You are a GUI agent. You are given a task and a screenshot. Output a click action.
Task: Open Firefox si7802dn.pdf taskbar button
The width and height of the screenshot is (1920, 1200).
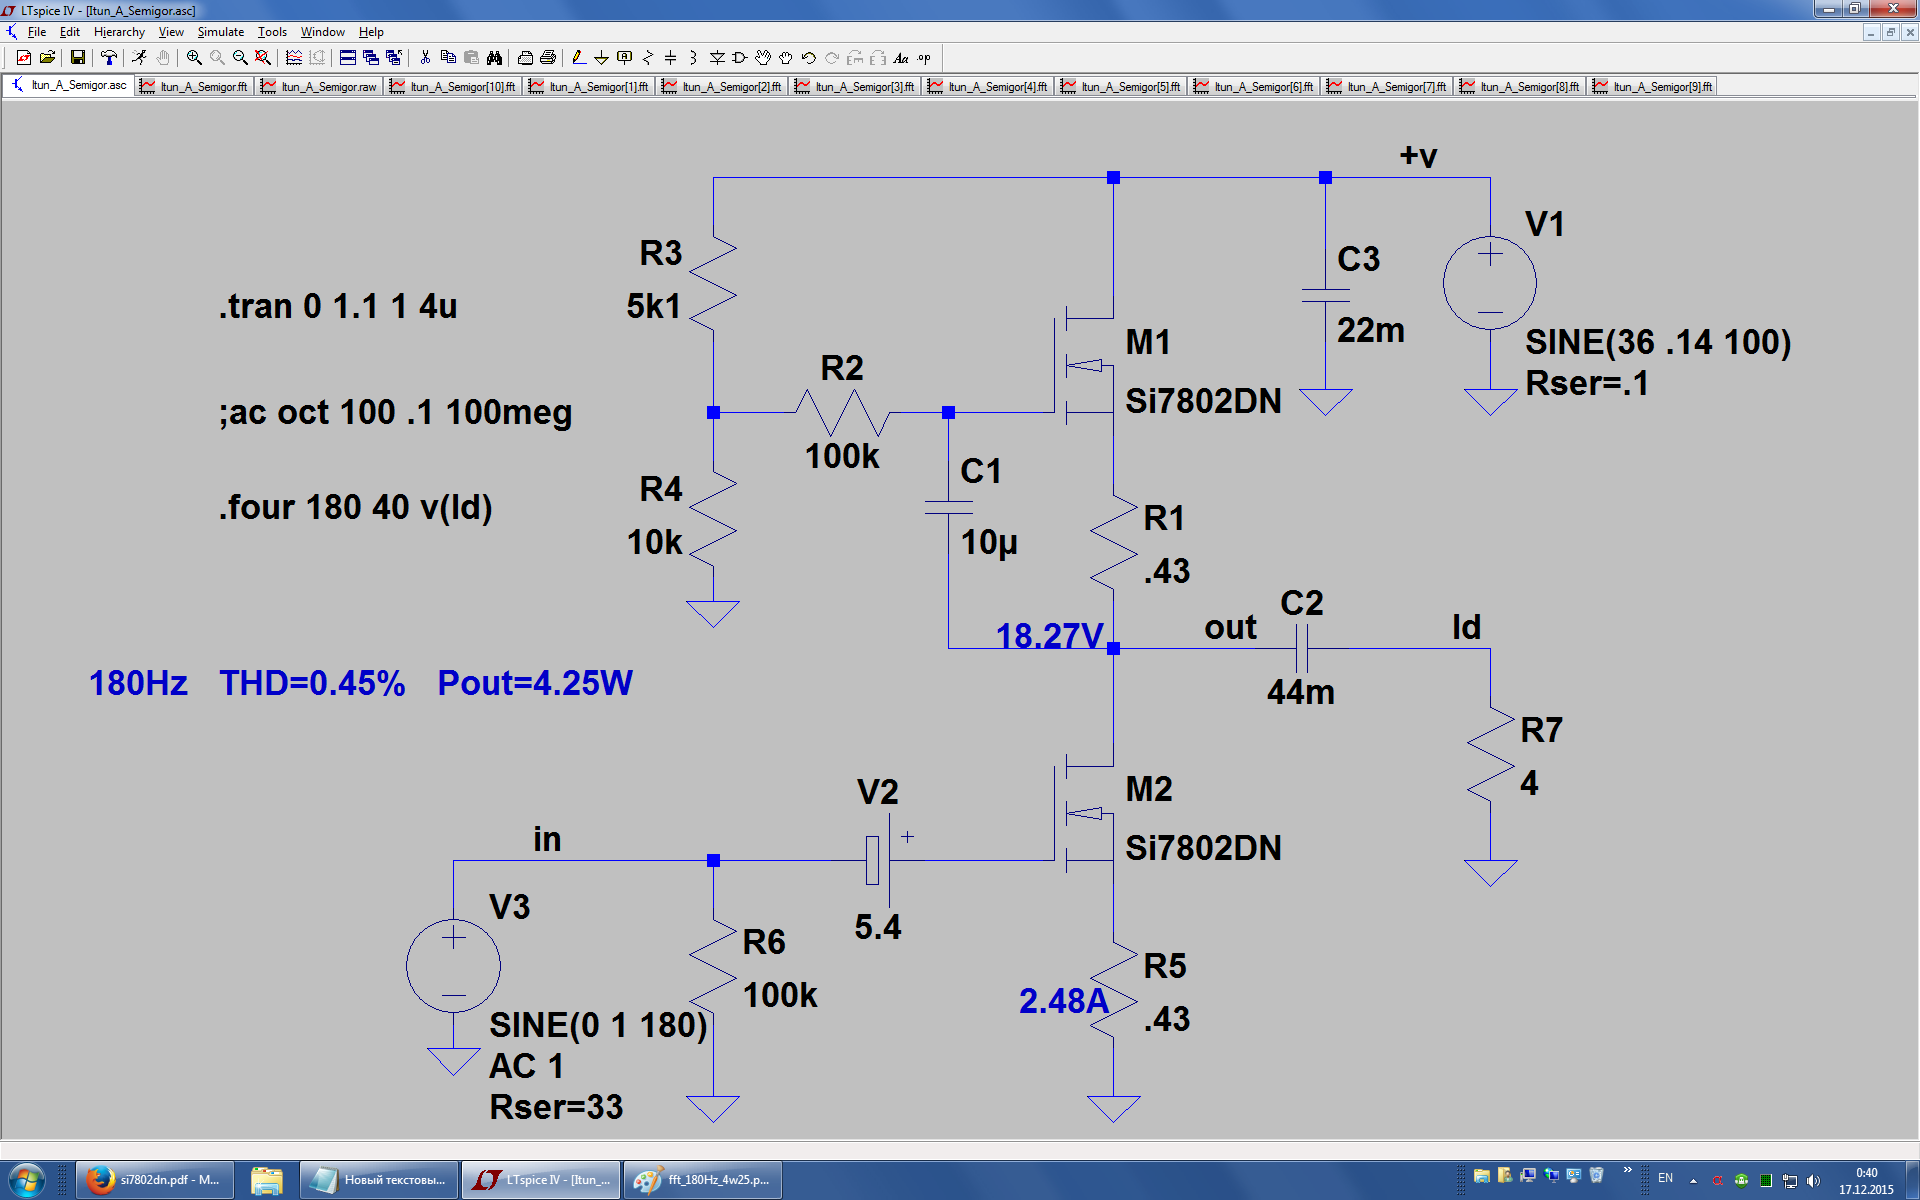pyautogui.click(x=155, y=1180)
